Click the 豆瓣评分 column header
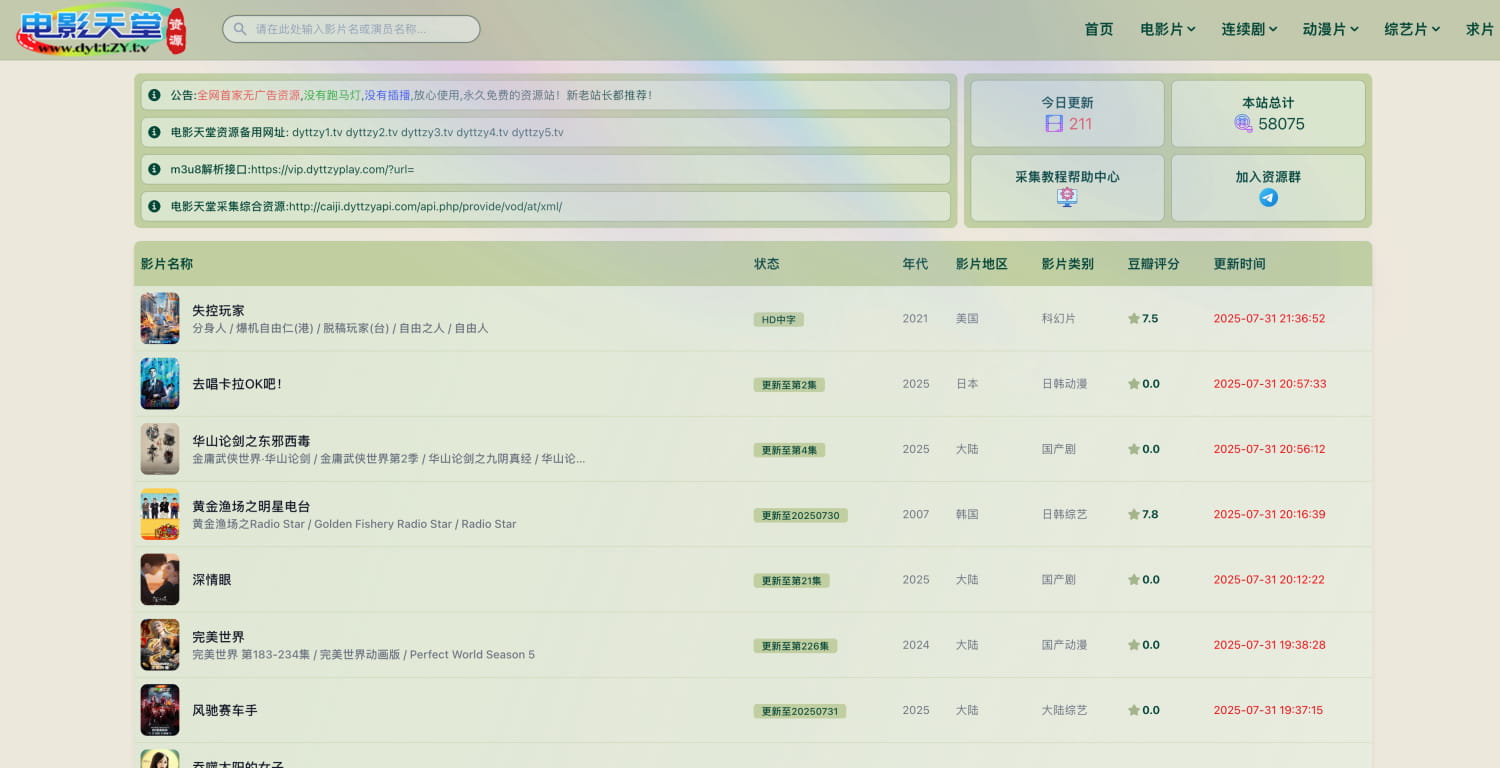1500x768 pixels. click(1154, 264)
